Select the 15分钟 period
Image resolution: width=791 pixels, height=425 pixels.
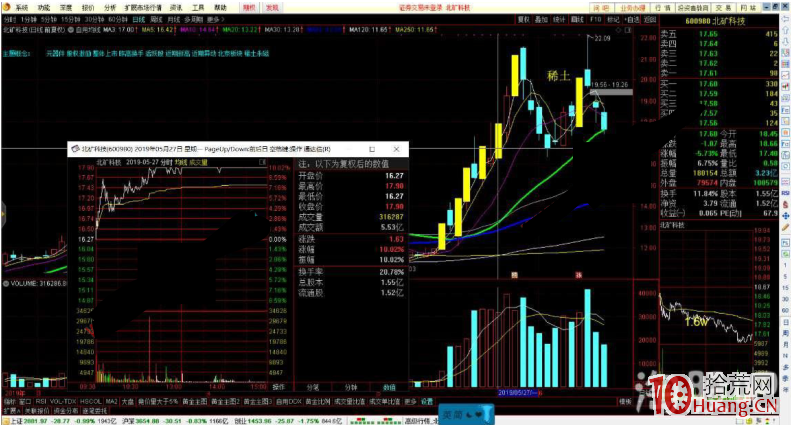click(71, 19)
